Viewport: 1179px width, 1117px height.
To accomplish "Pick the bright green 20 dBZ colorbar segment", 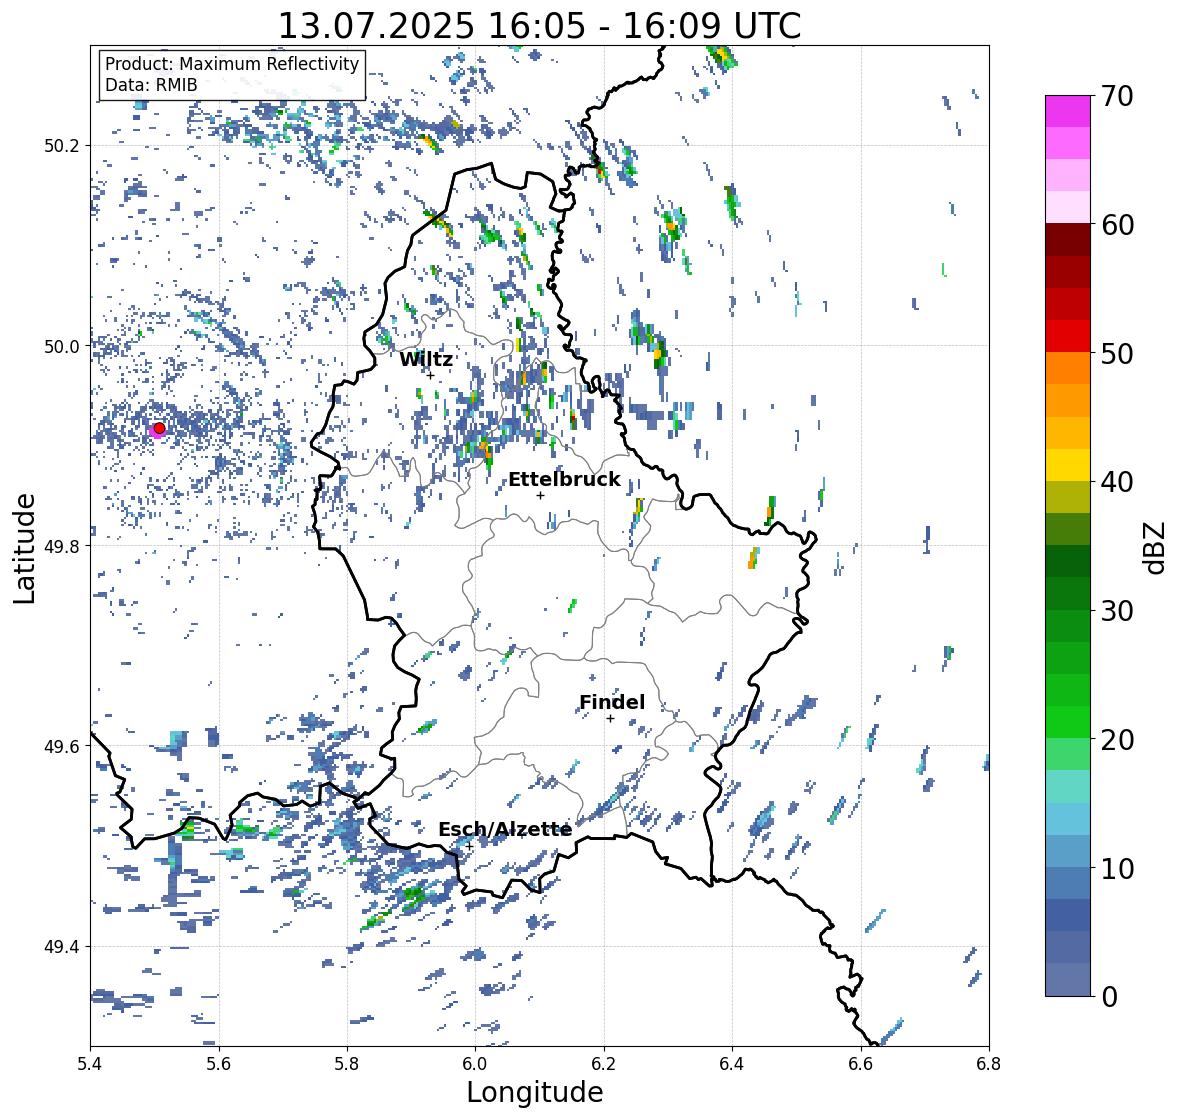I will 1068,722.
